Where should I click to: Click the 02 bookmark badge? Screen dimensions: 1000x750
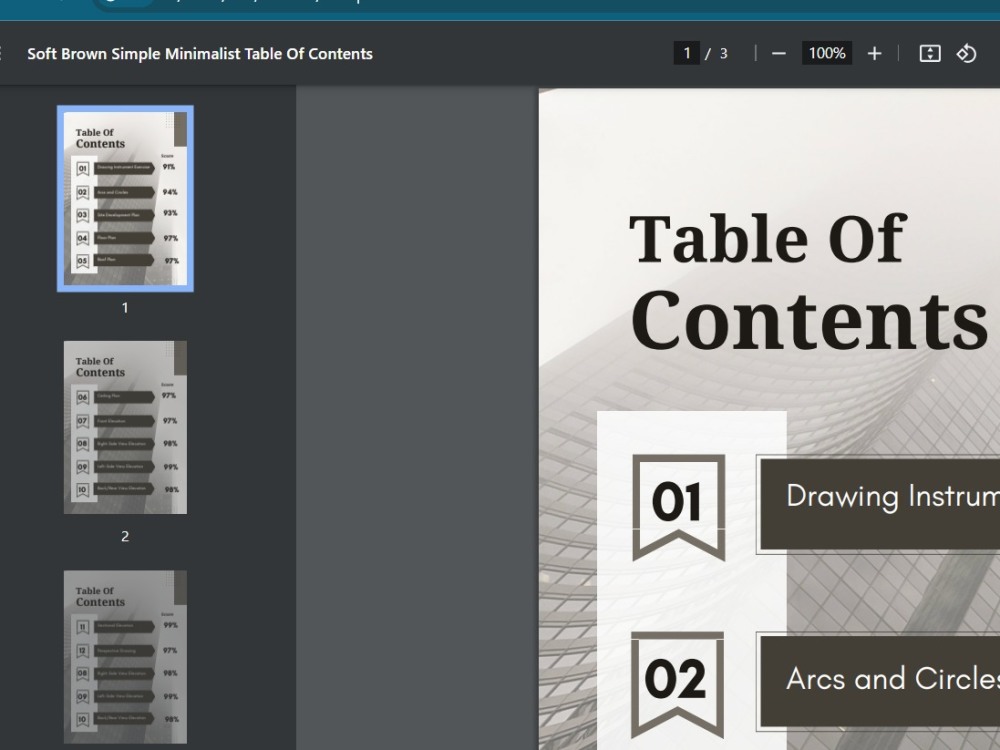click(x=677, y=685)
